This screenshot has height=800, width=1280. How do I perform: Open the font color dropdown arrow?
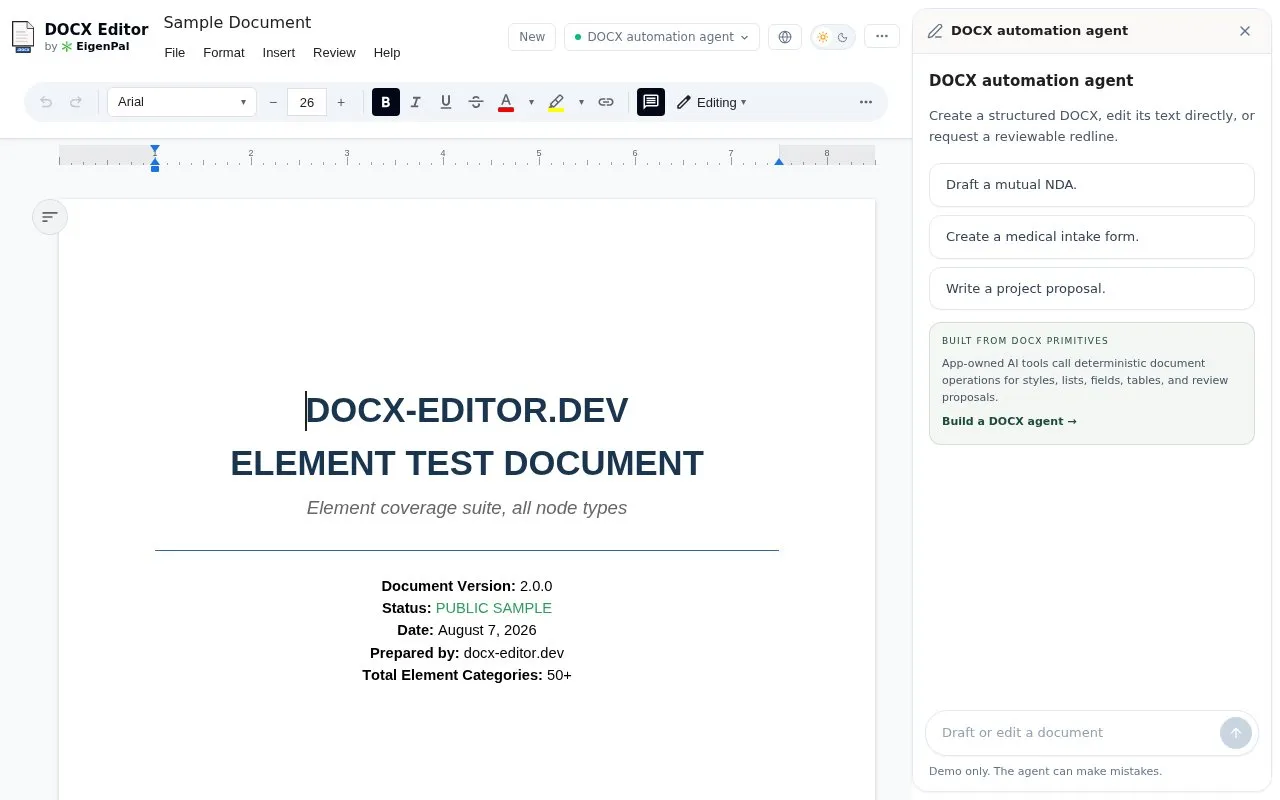531,102
